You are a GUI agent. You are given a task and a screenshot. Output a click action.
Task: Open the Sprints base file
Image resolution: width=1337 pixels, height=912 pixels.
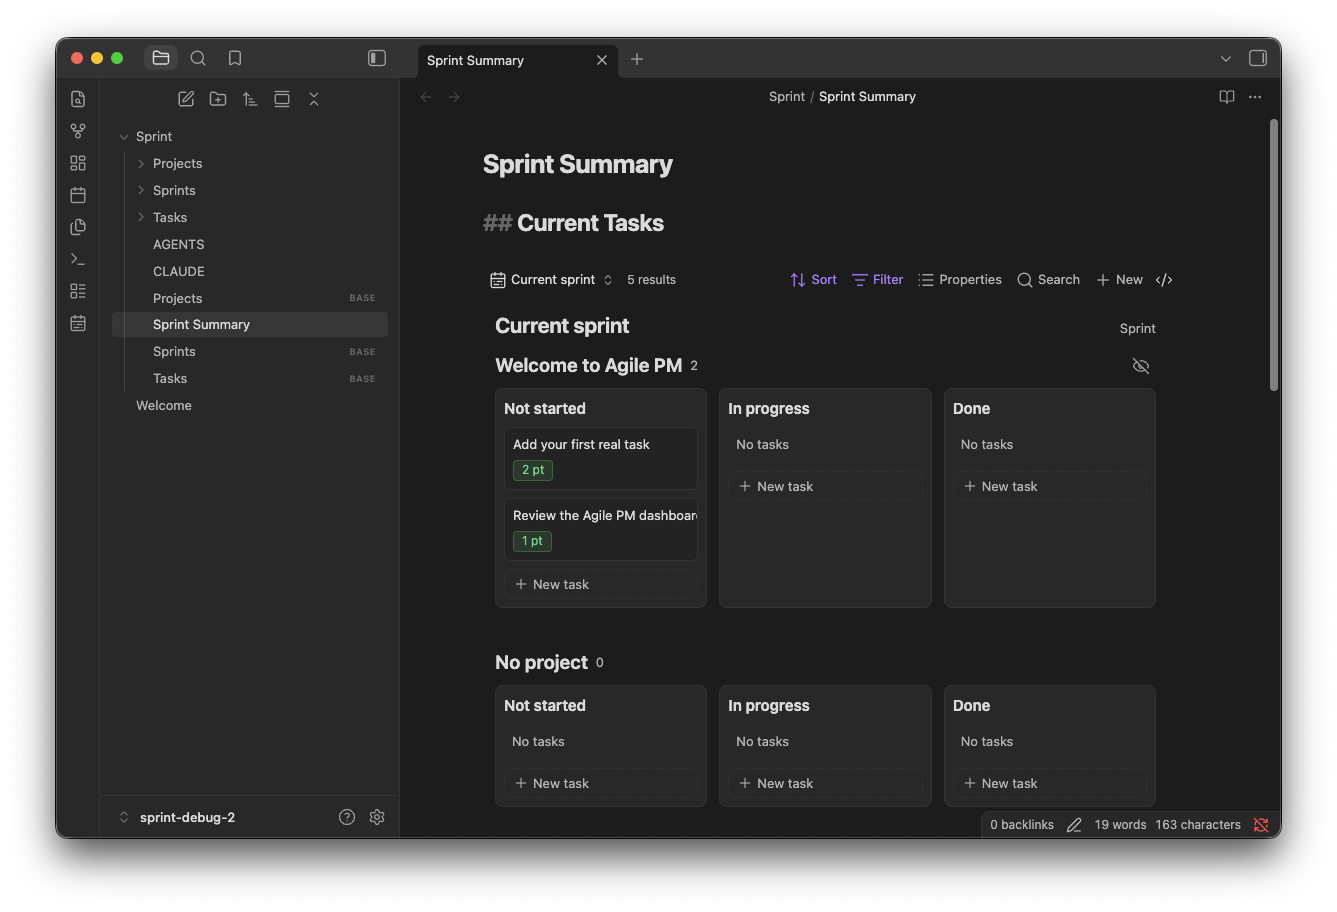pyautogui.click(x=250, y=351)
